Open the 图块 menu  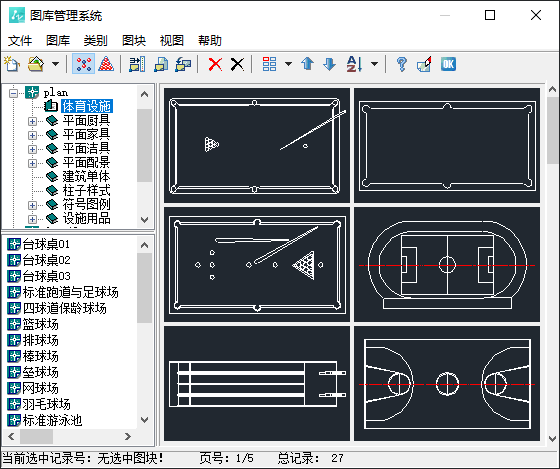click(x=134, y=40)
